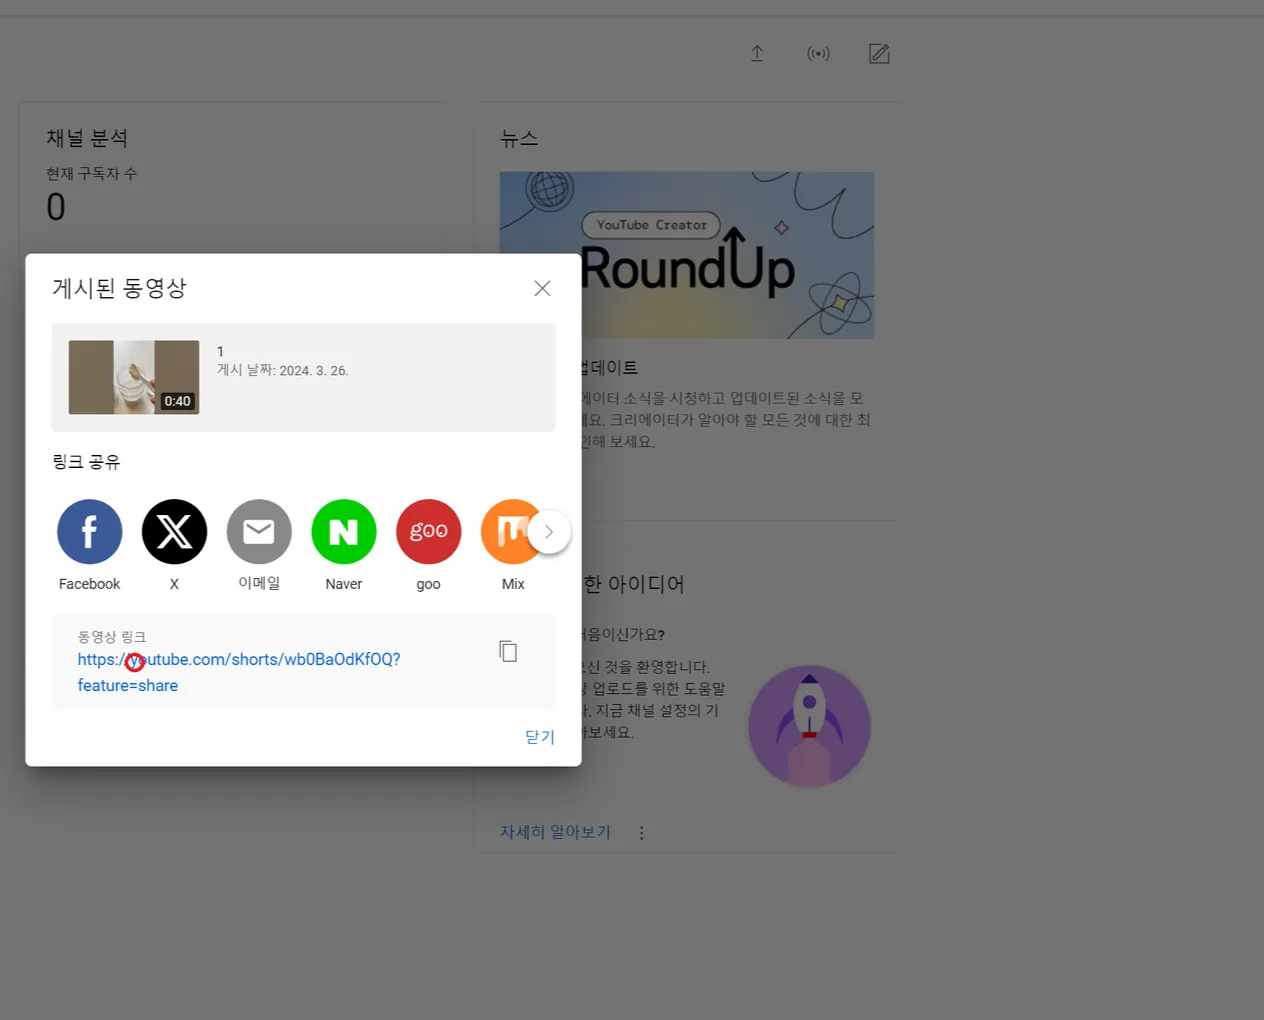Click the 게시 날짜: 2024. 3. 26. text
Image resolution: width=1264 pixels, height=1020 pixels.
pyautogui.click(x=283, y=370)
